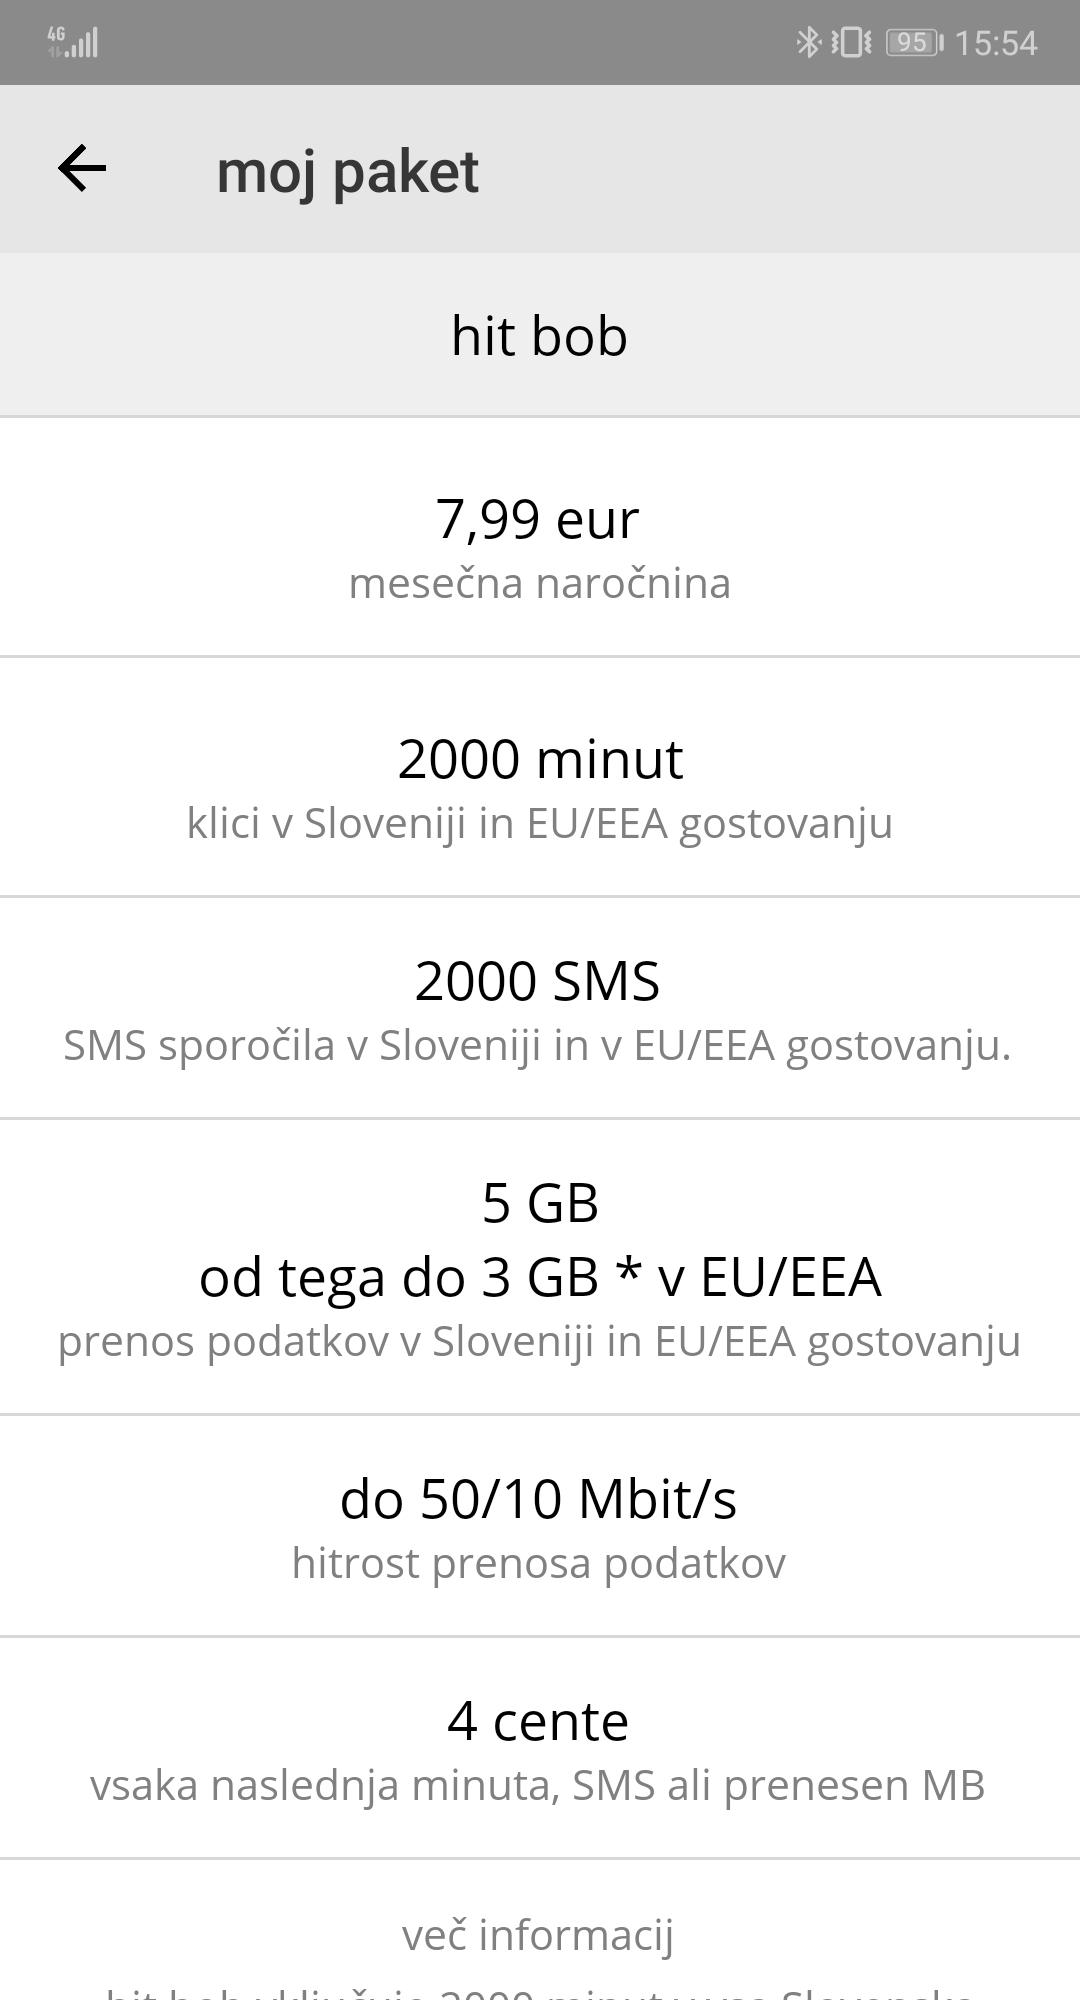Tap the 7,99 eur price
This screenshot has height=2000, width=1080.
coord(538,519)
